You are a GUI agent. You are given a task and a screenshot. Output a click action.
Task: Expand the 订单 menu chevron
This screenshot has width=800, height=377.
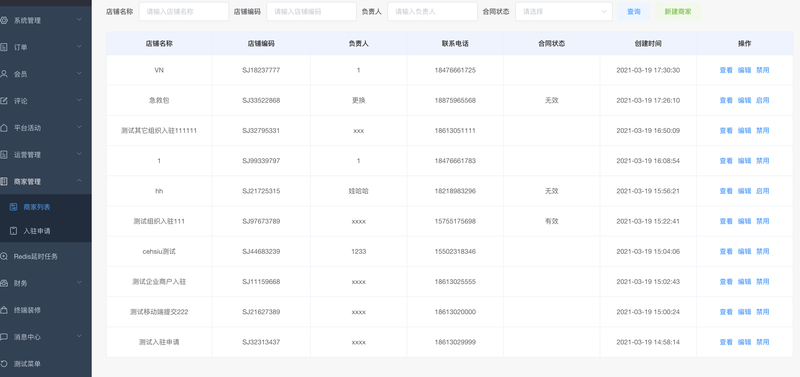coord(79,46)
